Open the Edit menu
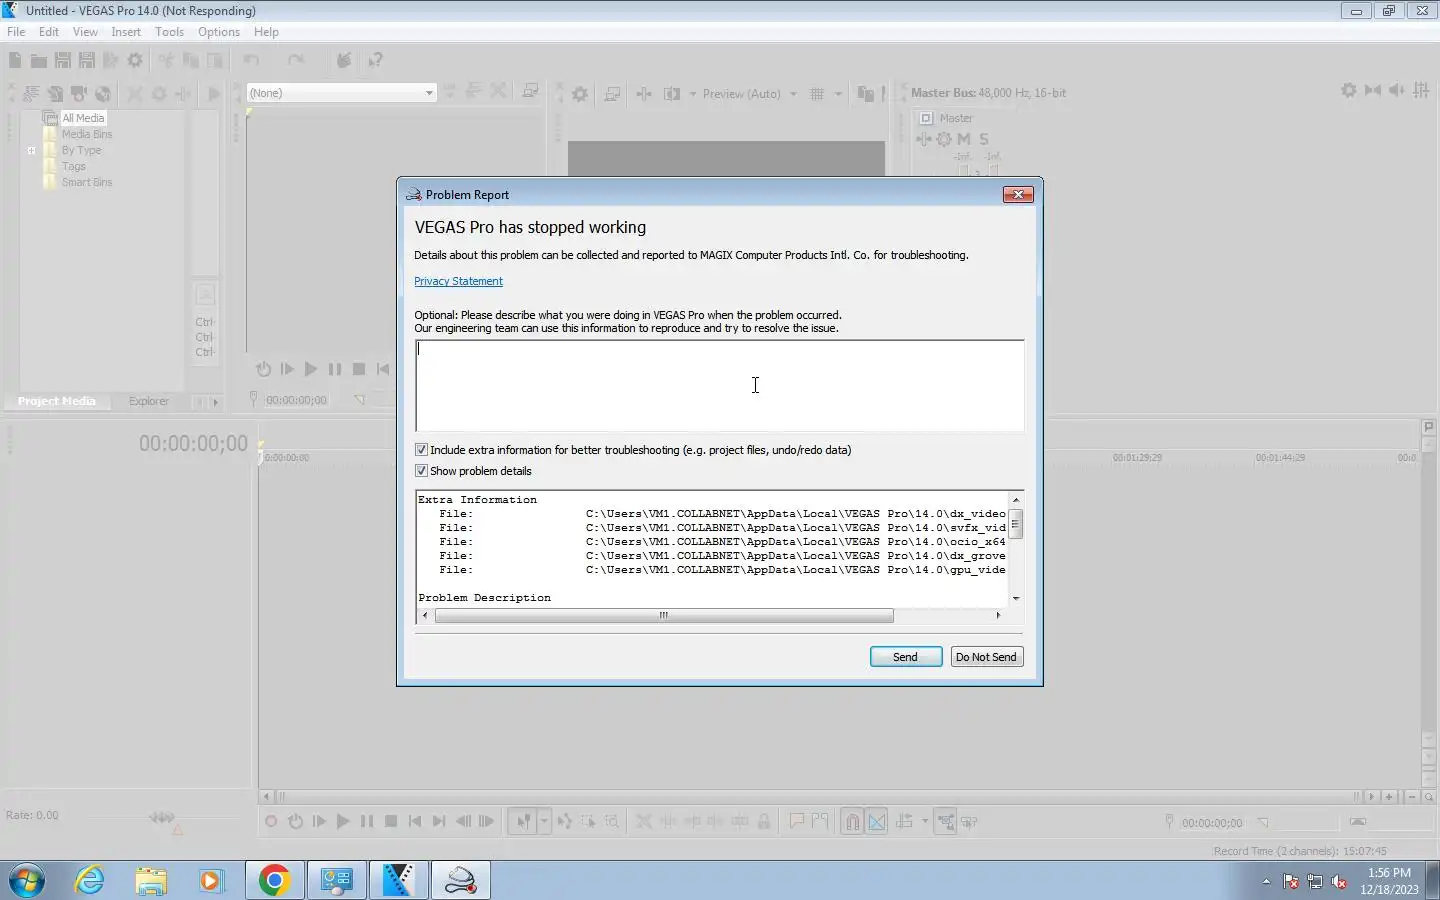The height and width of the screenshot is (900, 1440). (49, 32)
